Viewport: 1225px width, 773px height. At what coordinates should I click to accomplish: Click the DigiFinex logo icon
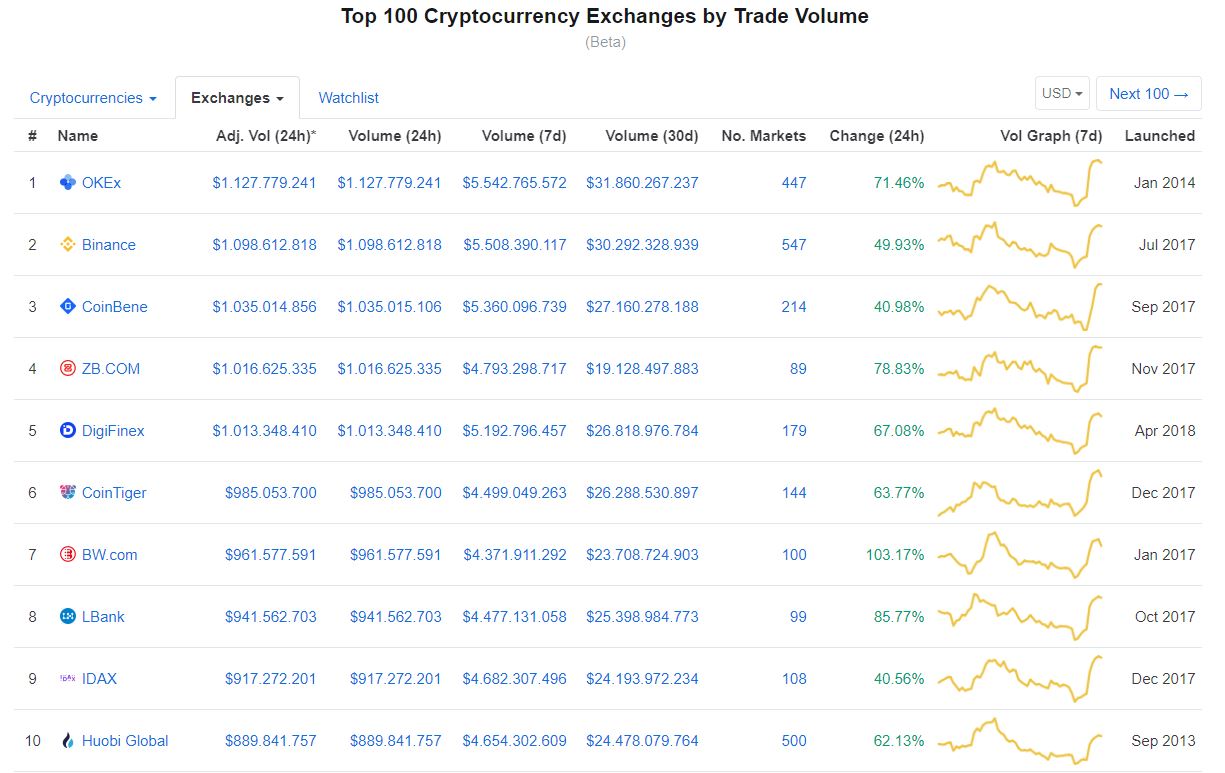coord(68,431)
